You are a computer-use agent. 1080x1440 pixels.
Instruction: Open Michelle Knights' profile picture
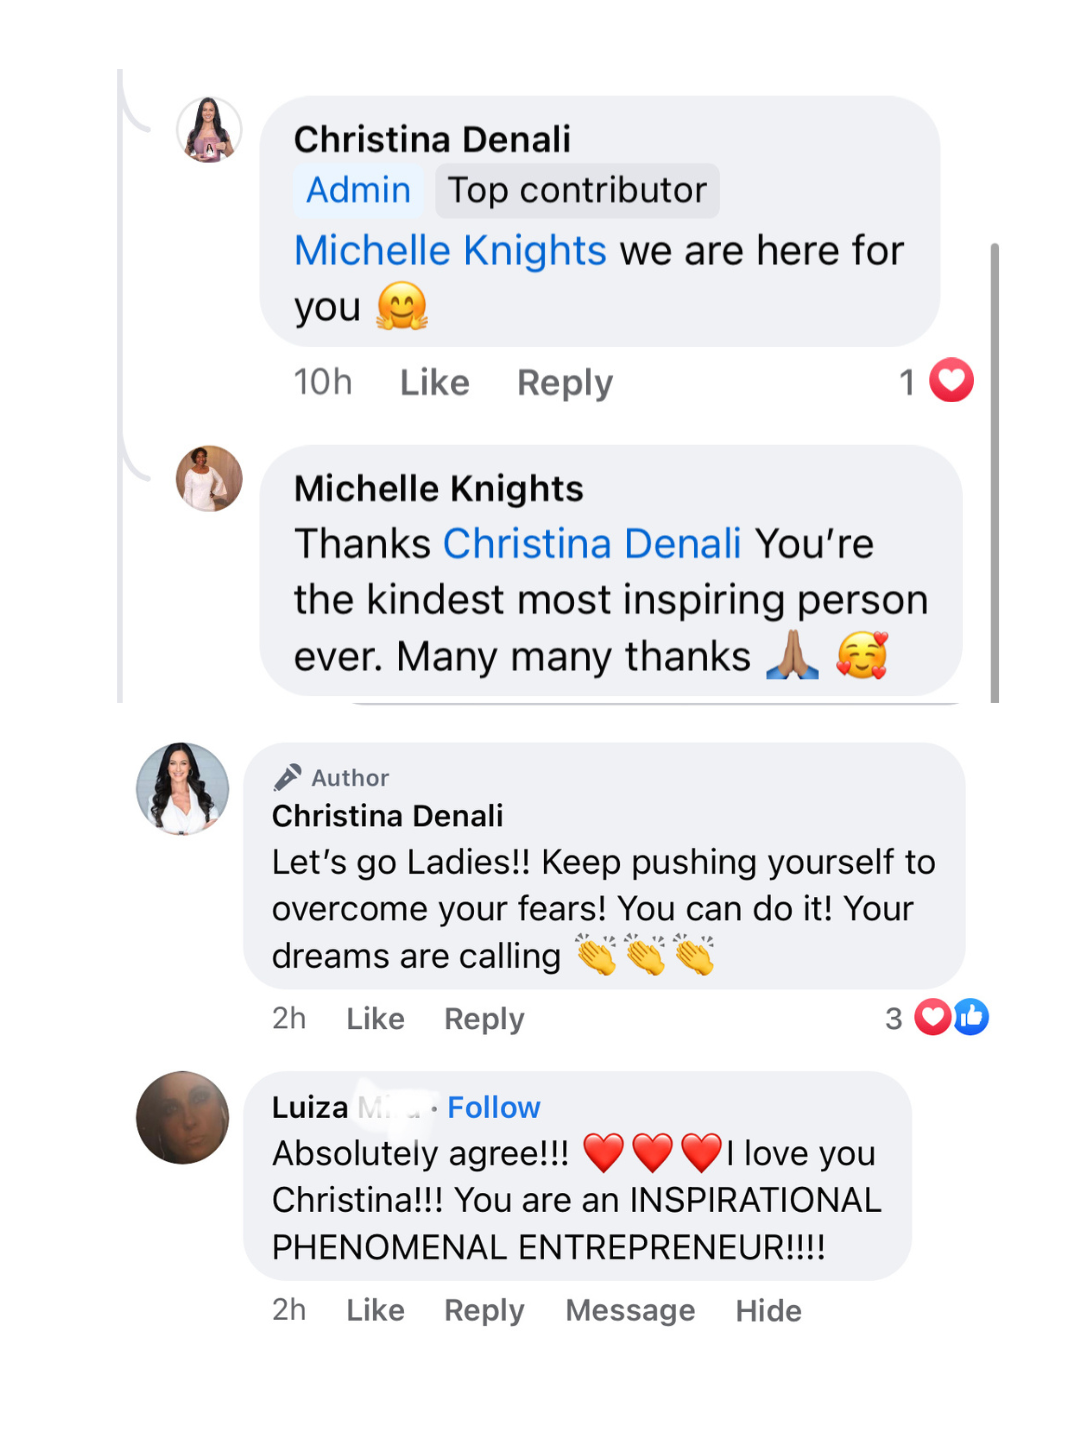point(209,479)
